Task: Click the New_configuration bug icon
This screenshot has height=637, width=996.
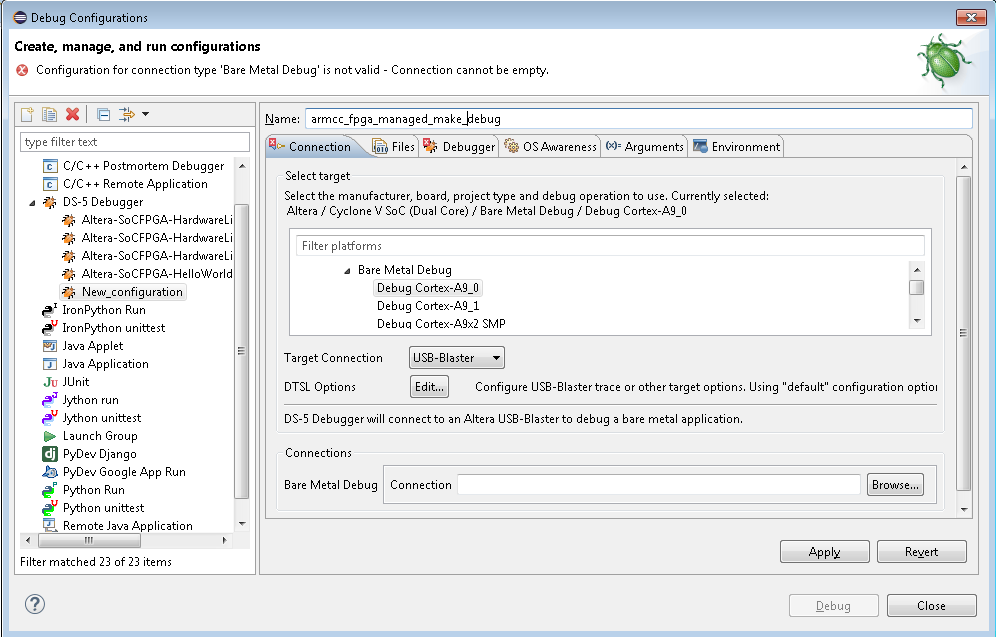Action: [x=69, y=292]
